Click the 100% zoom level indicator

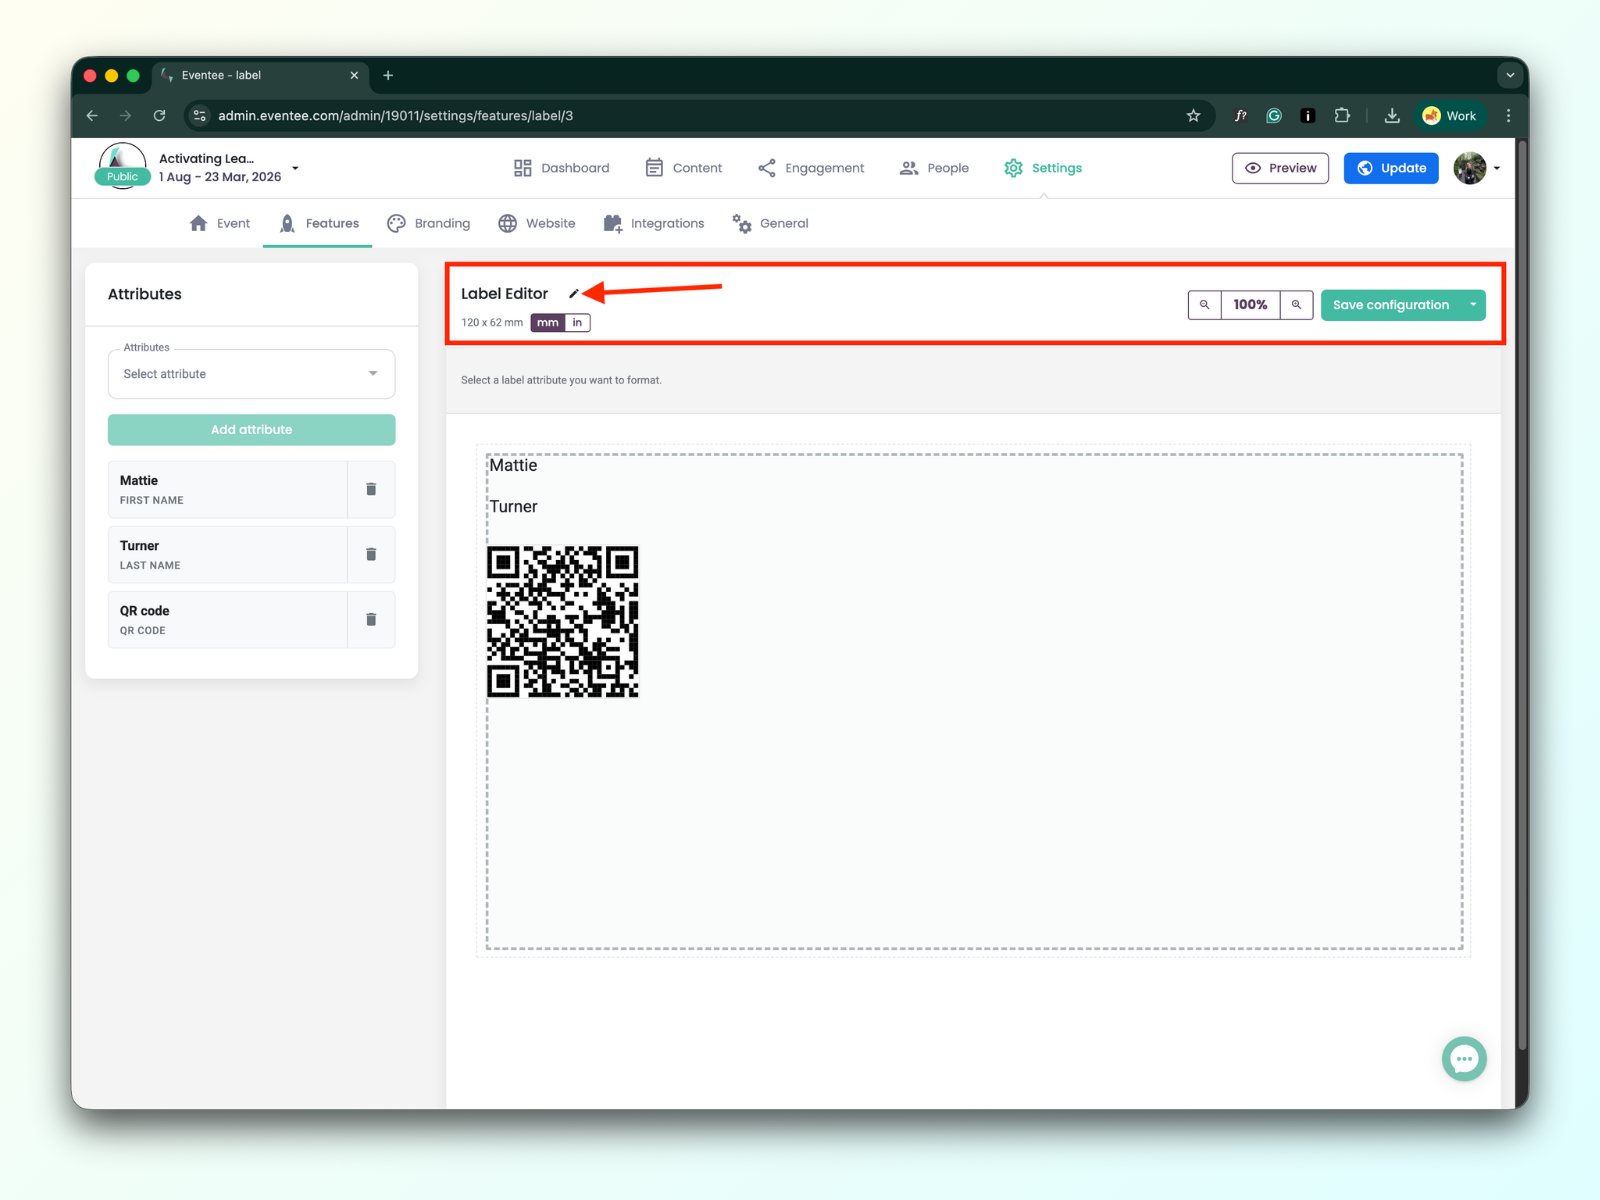click(1250, 305)
